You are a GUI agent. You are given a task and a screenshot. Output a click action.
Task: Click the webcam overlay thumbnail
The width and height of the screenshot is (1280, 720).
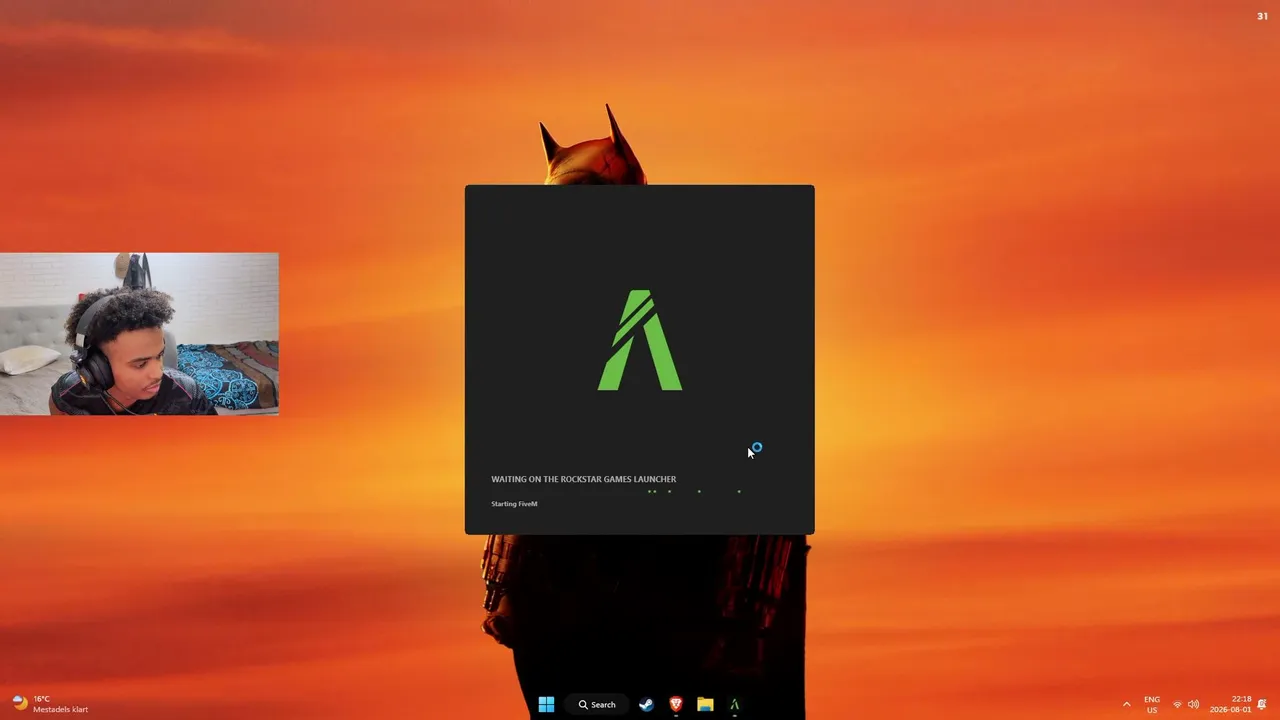[x=139, y=334]
